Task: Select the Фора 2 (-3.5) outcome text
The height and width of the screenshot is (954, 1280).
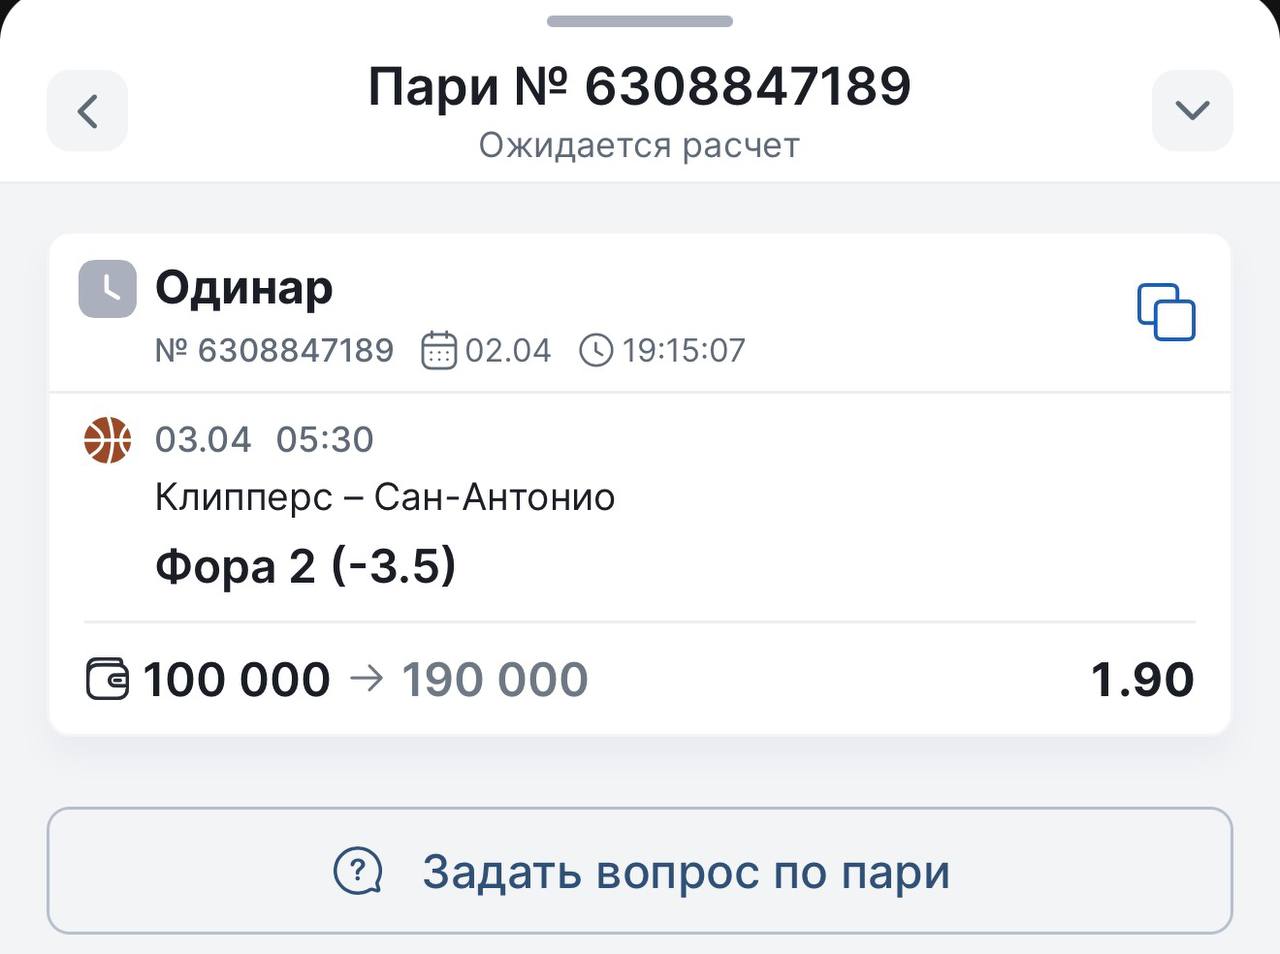Action: pyautogui.click(x=306, y=566)
